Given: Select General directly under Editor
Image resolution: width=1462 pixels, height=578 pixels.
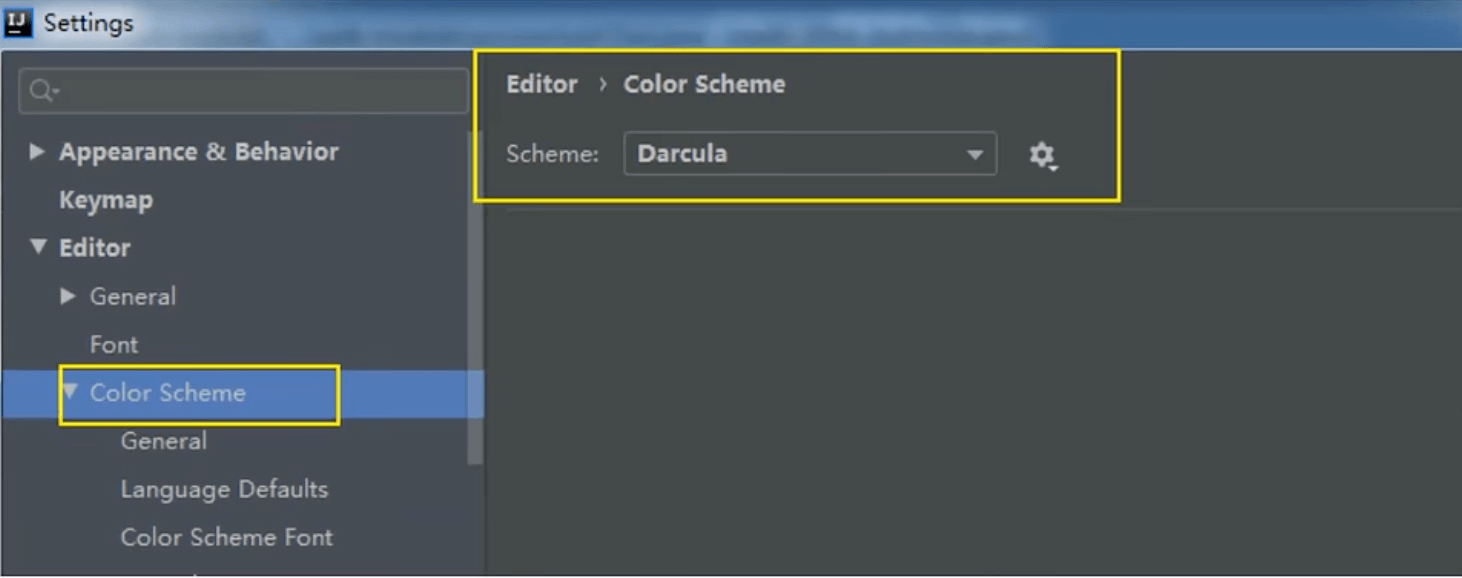Looking at the screenshot, I should (133, 297).
